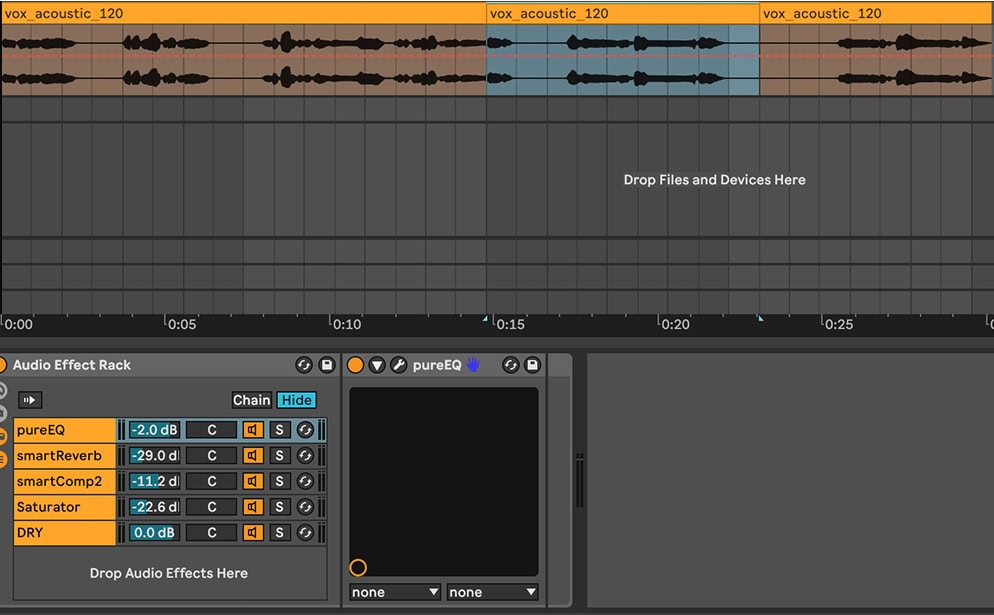
Task: Click the hot-swap icon on the Saturator chain
Action: (305, 507)
